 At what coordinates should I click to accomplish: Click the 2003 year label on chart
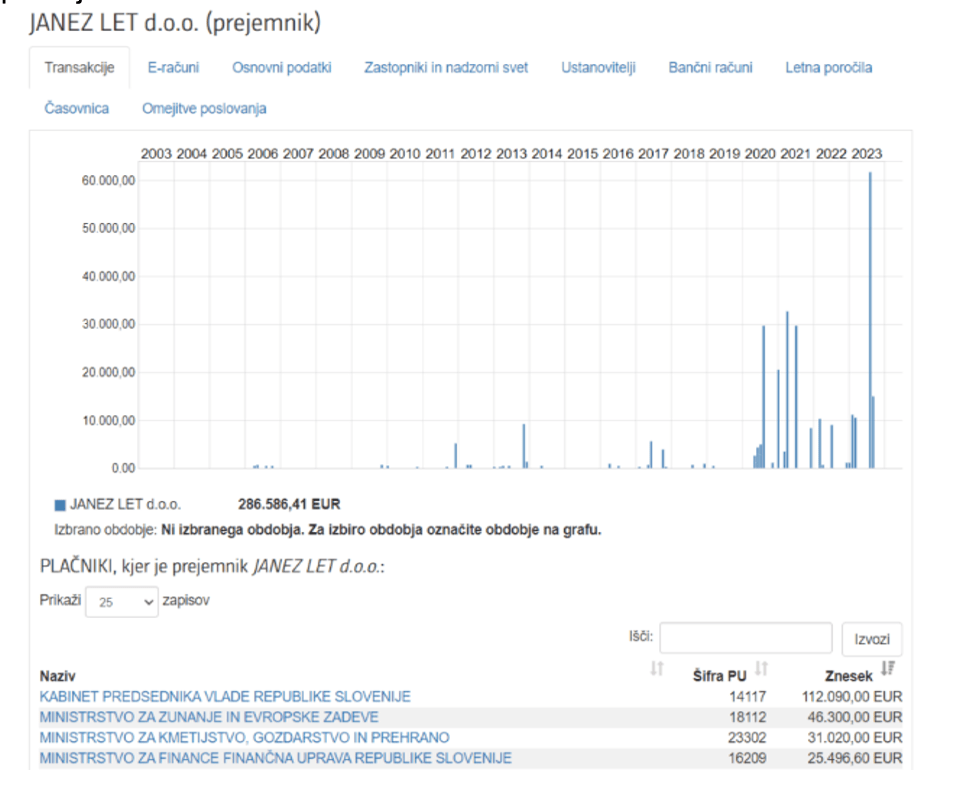[x=156, y=153]
